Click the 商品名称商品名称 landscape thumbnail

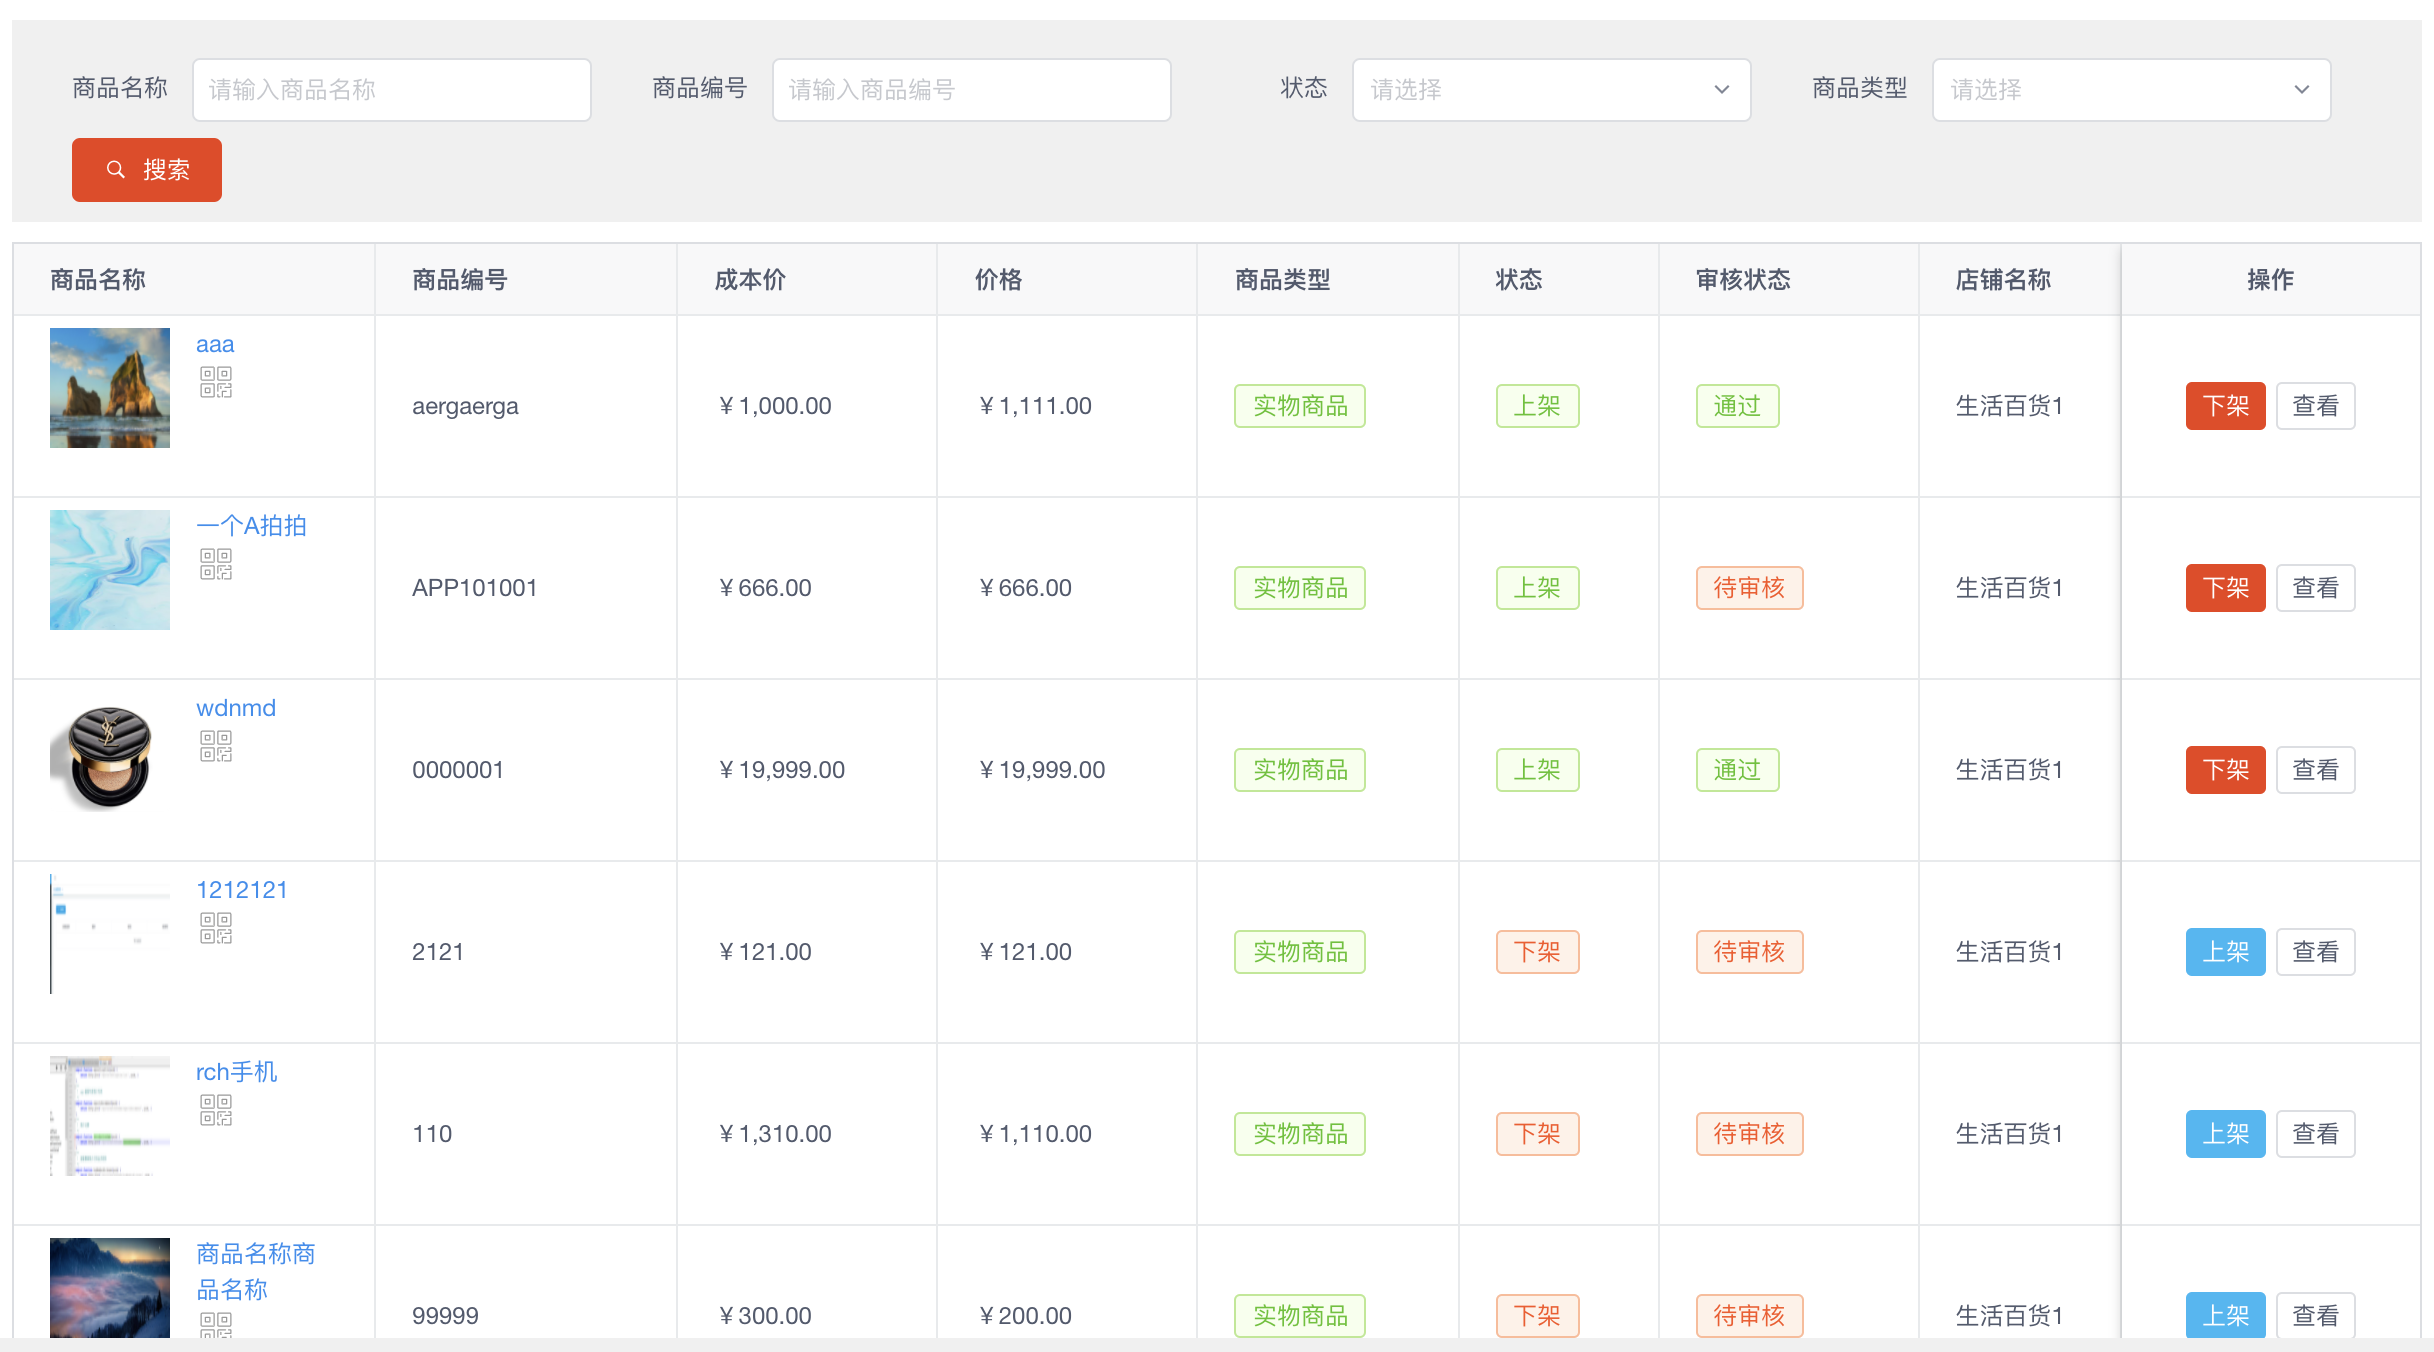pos(110,1288)
